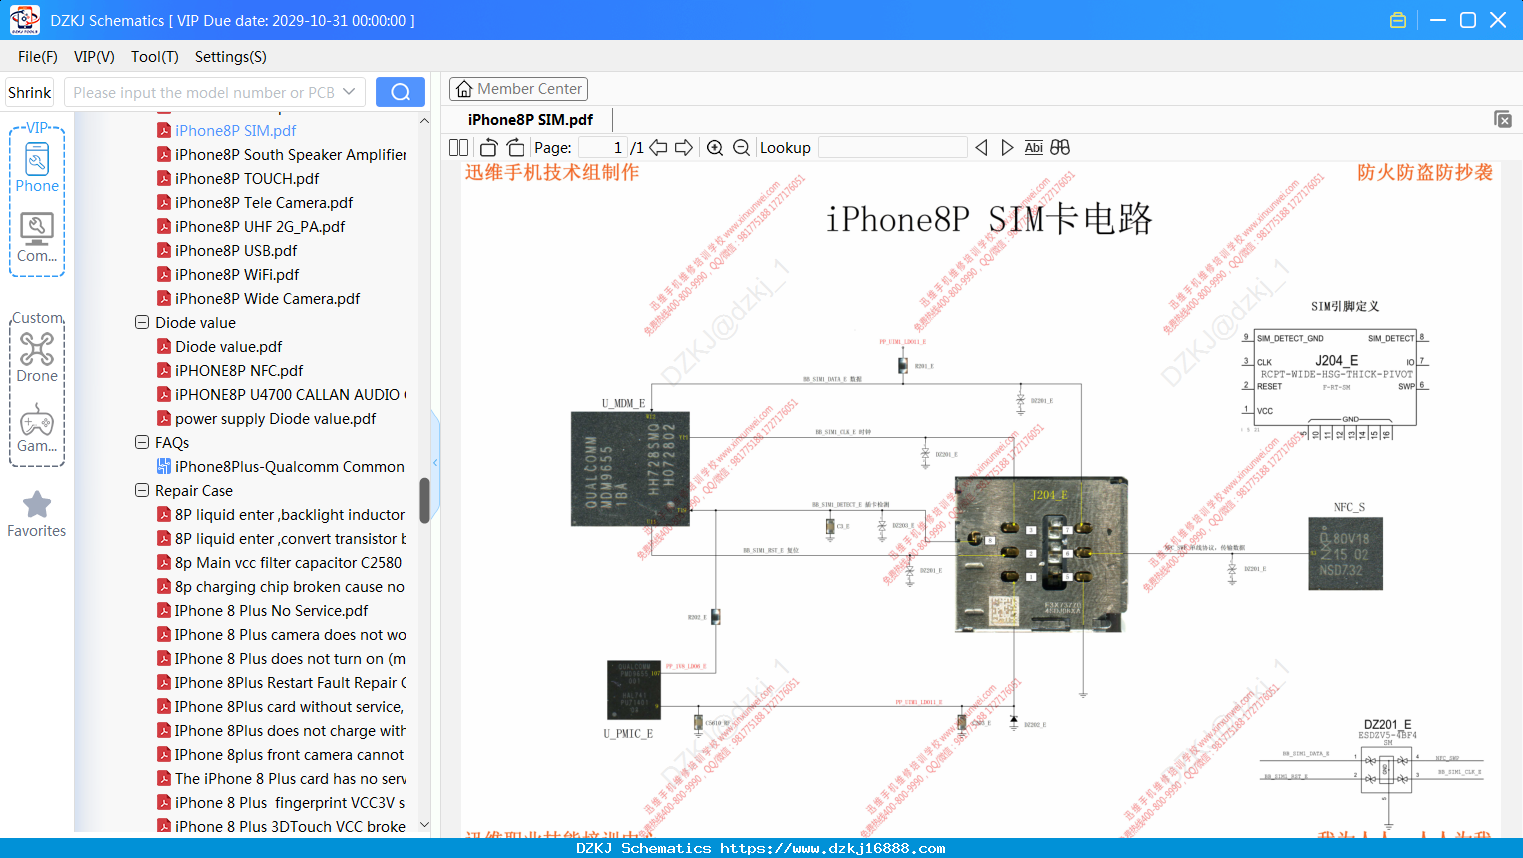Click the home icon in Member Center
The image size is (1523, 858).
[x=464, y=89]
